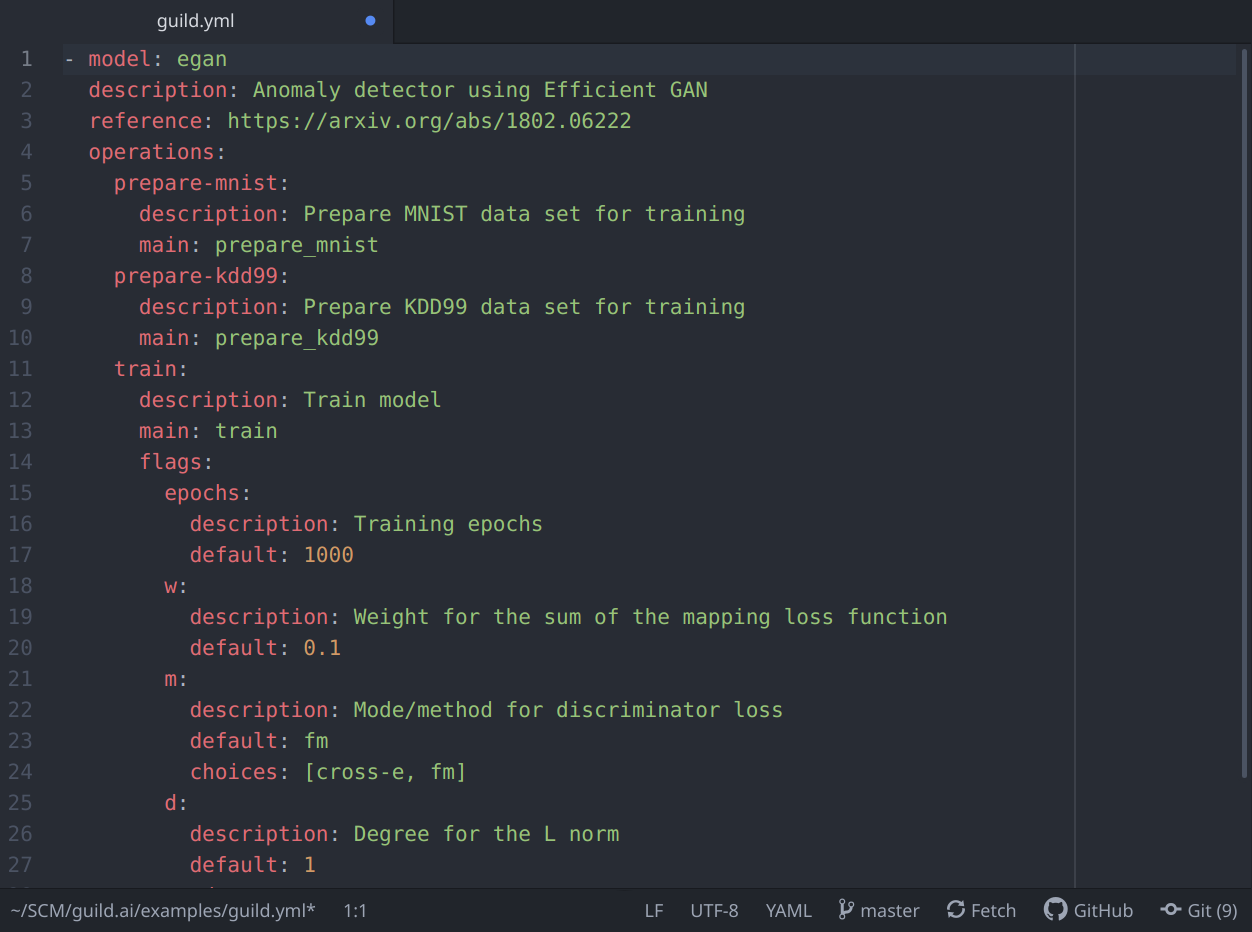
Task: Click the 'epochs' key on line 15
Action: pyautogui.click(x=202, y=493)
